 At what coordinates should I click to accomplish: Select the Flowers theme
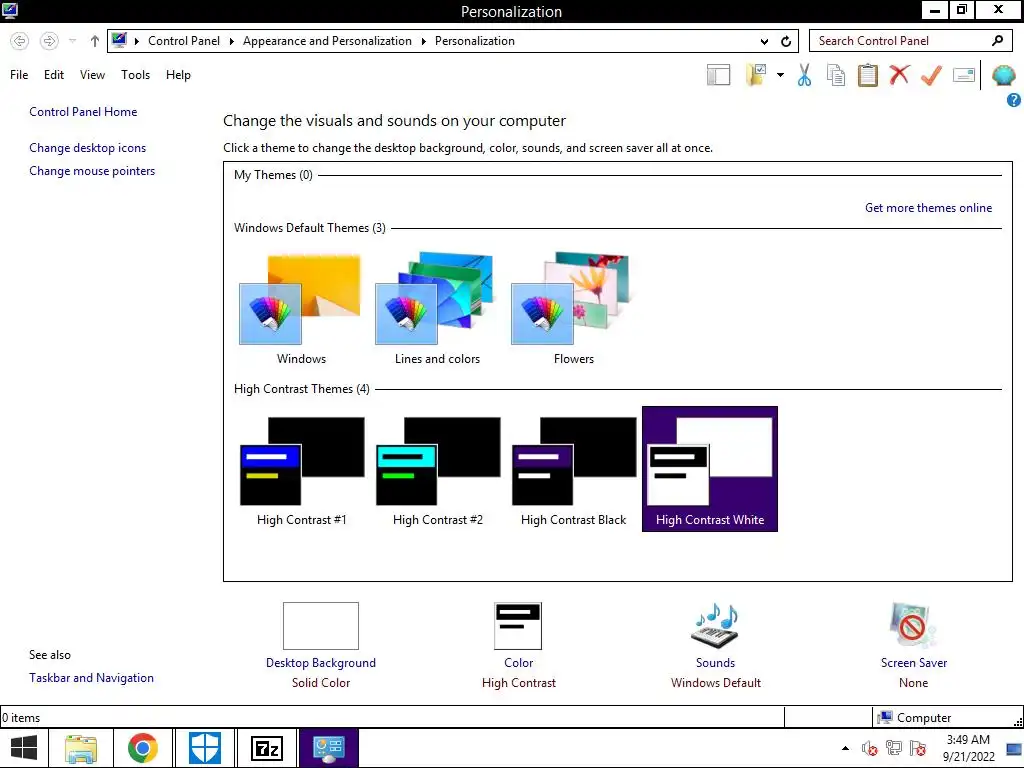[573, 310]
